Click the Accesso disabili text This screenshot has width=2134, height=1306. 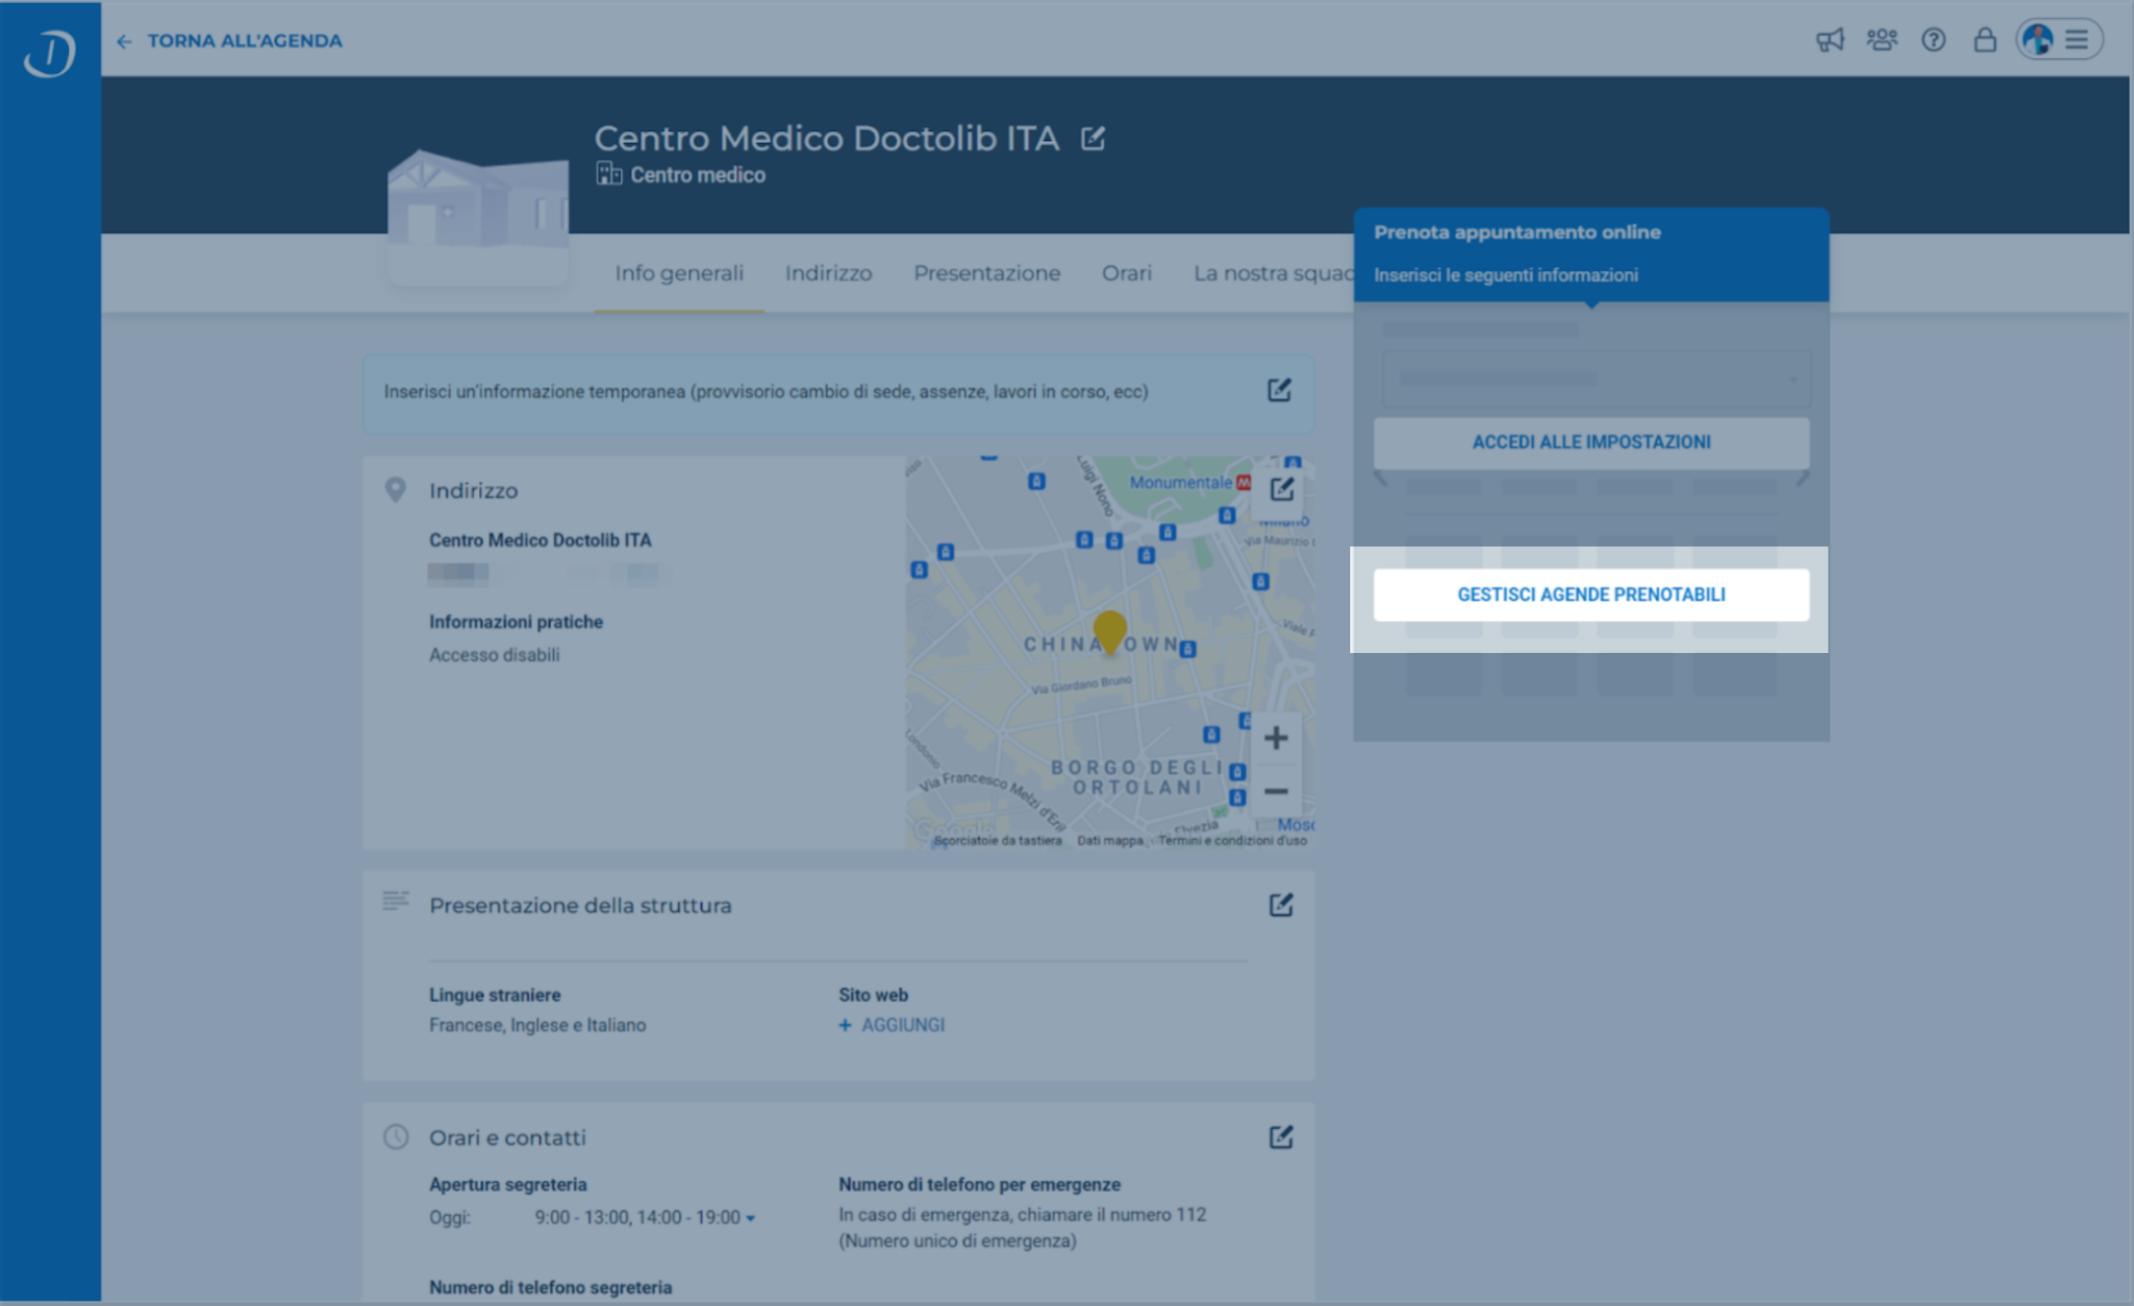[x=494, y=655]
